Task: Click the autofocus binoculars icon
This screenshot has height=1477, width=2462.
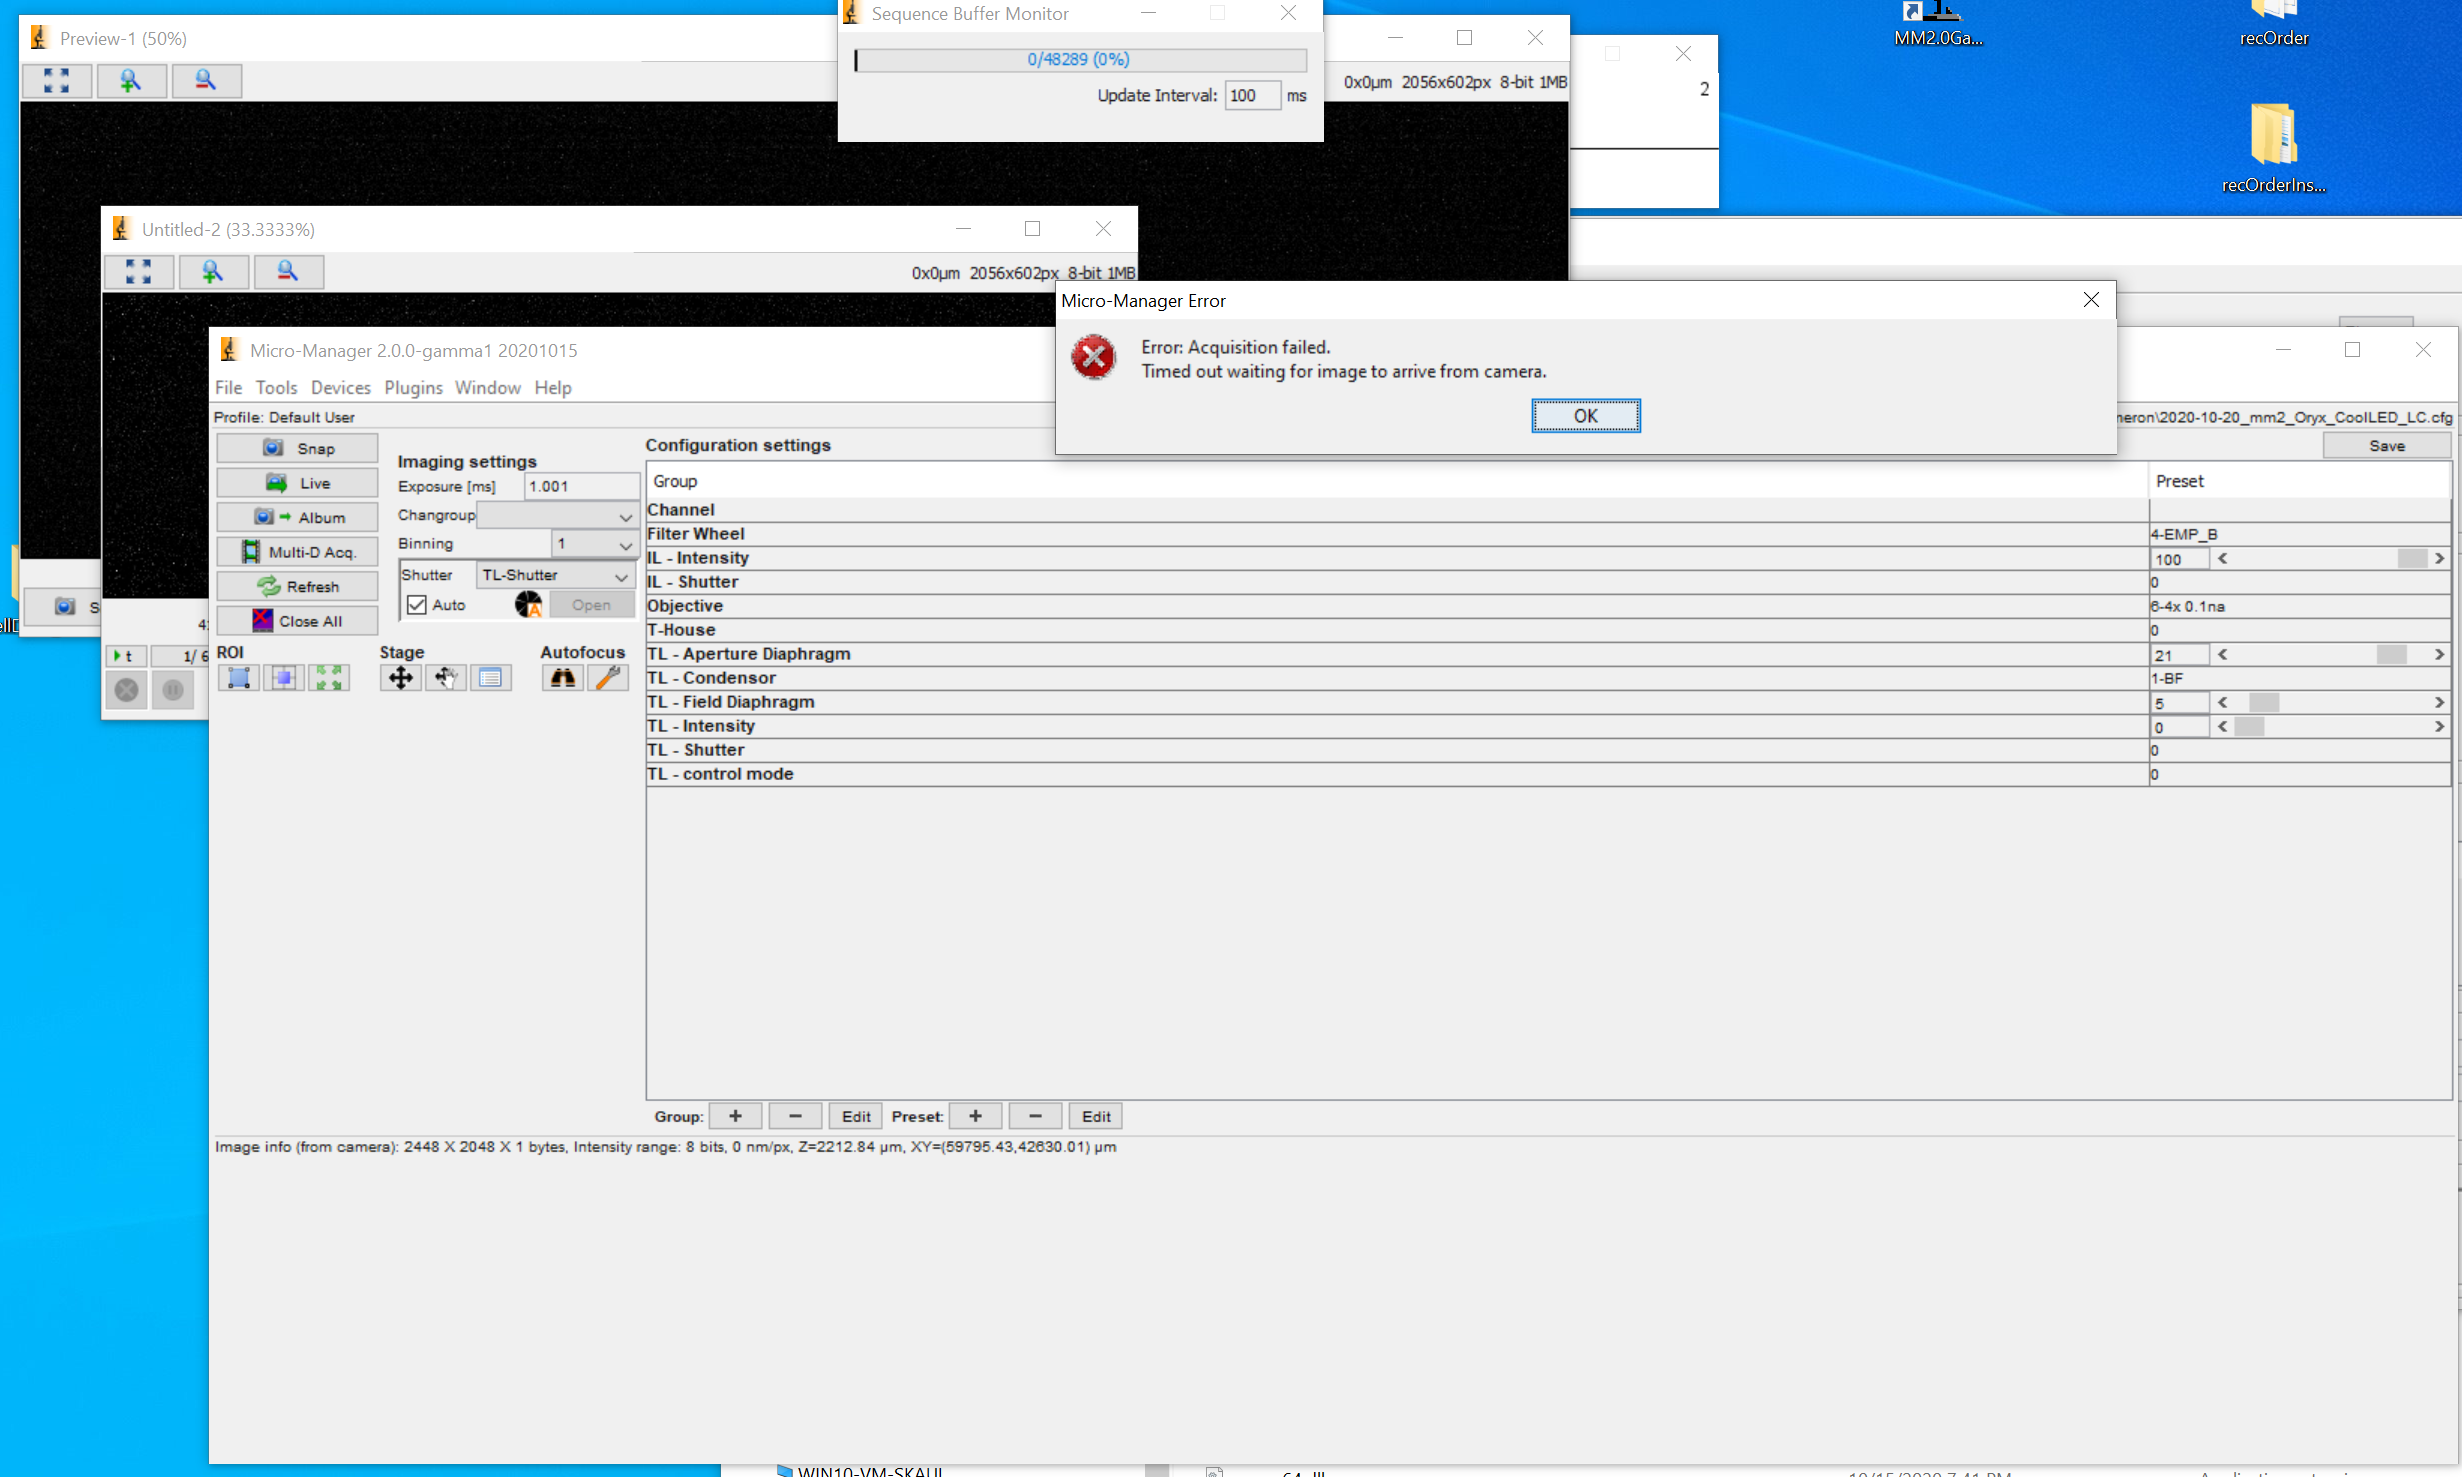Action: (563, 678)
